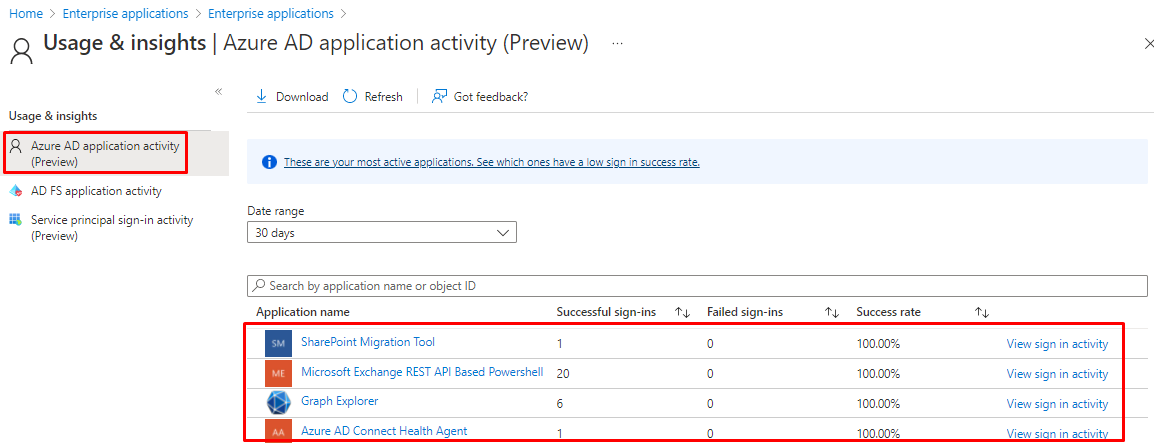
Task: Sort by Failed sign-ins column
Action: (832, 313)
